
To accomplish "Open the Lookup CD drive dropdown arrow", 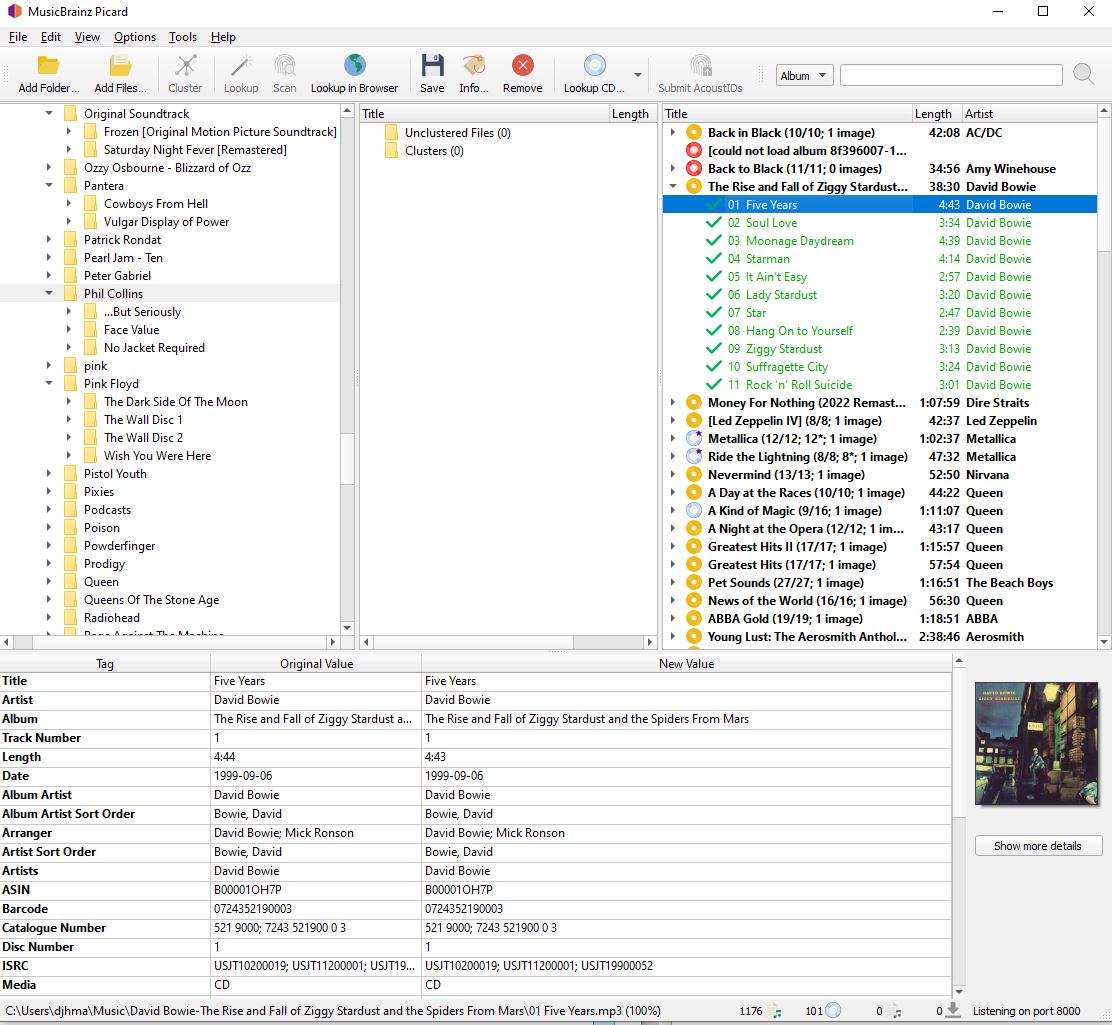I will (638, 75).
